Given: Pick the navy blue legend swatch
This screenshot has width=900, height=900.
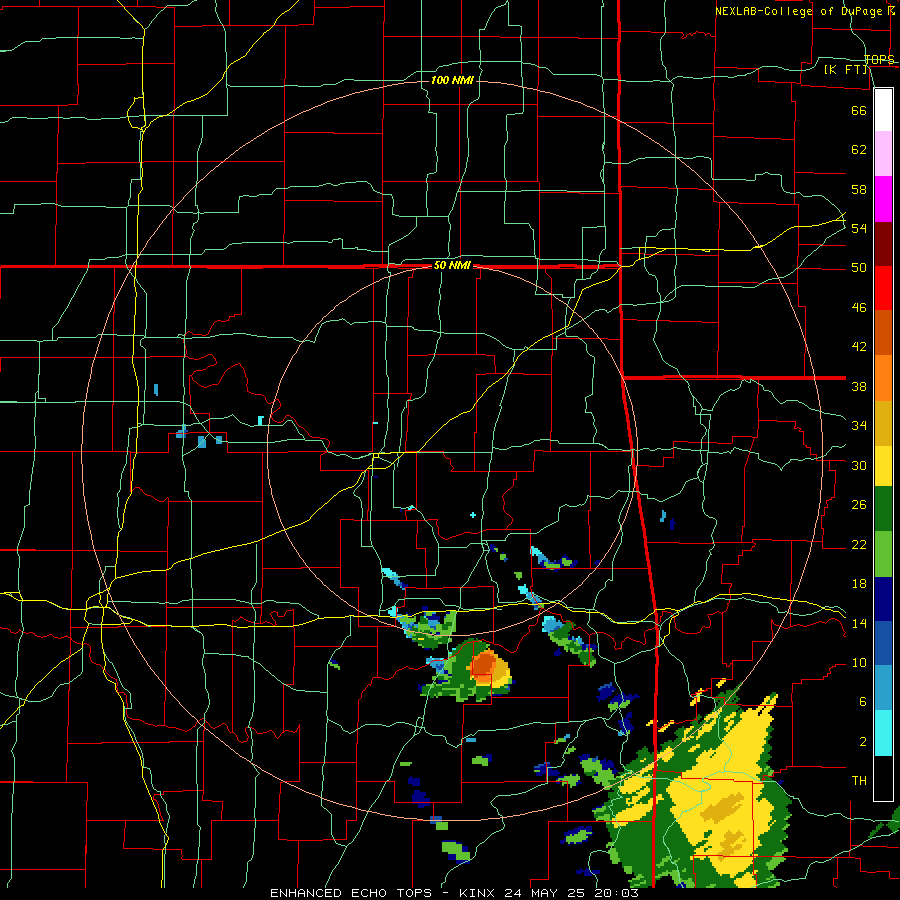Looking at the screenshot, I should [x=883, y=599].
